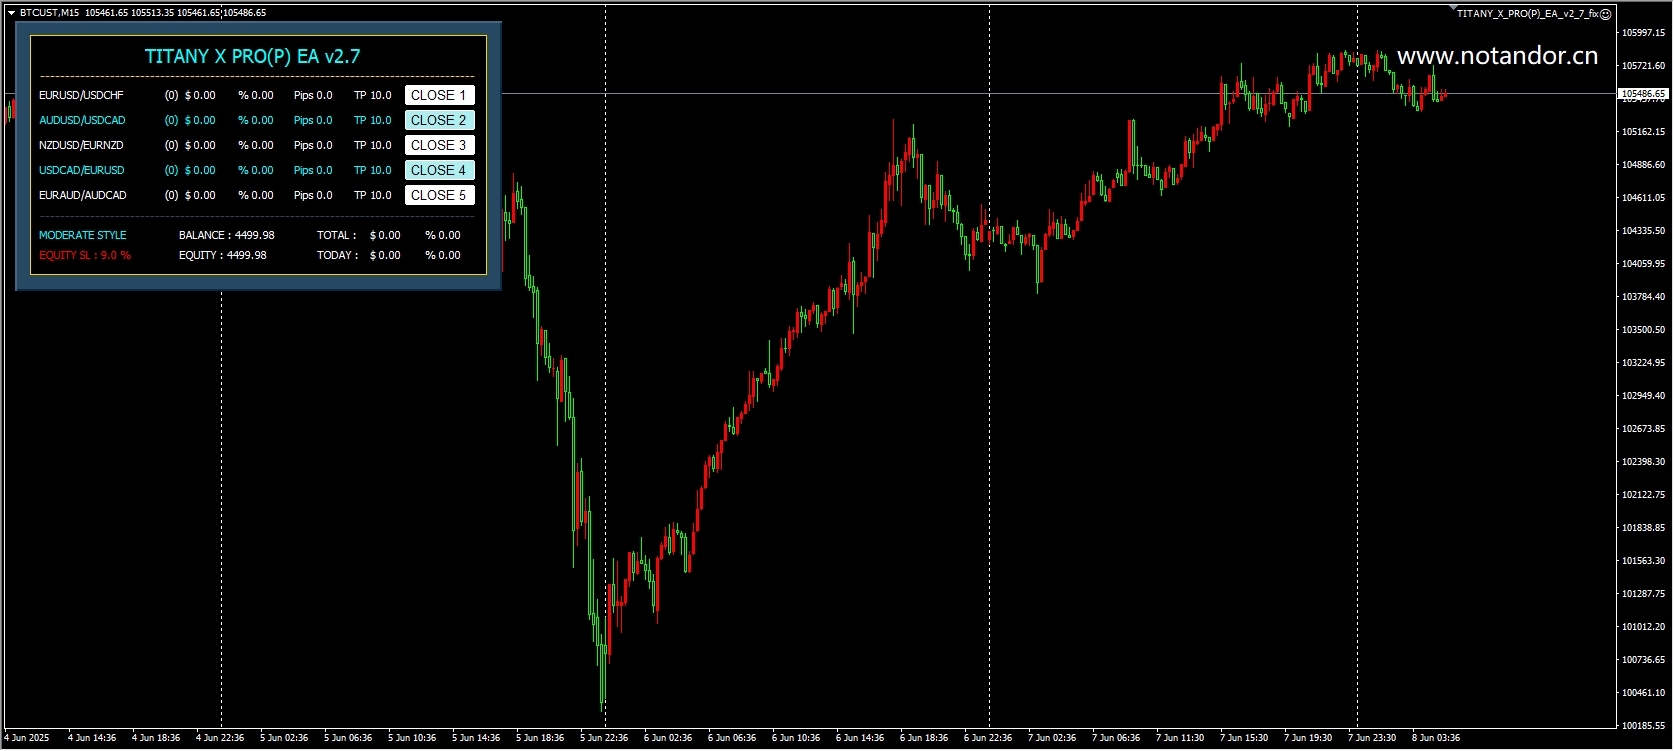The width and height of the screenshot is (1674, 751).
Task: Click the smiley face EA status icon
Action: (1606, 14)
